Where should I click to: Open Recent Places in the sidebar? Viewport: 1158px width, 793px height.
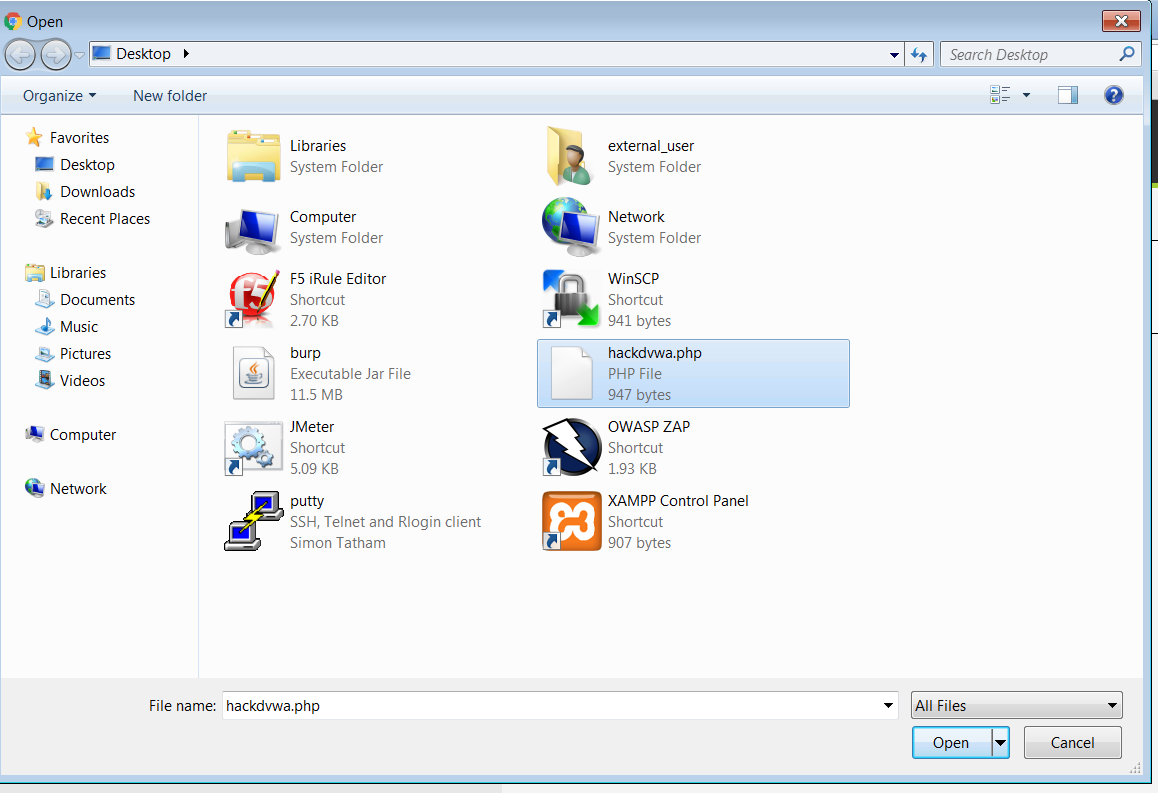105,219
